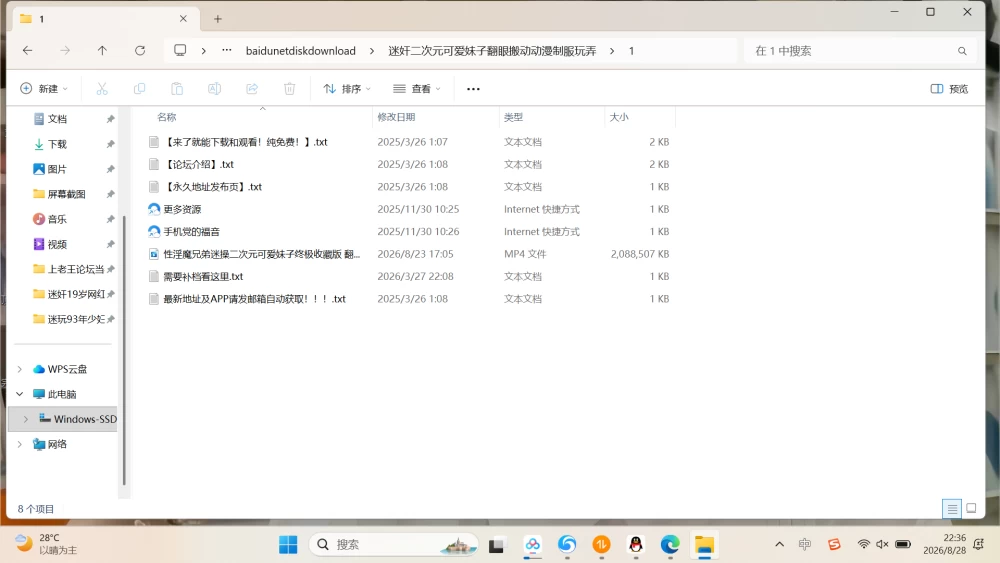The image size is (1000, 563).
Task: Refresh the current folder view
Action: click(140, 50)
